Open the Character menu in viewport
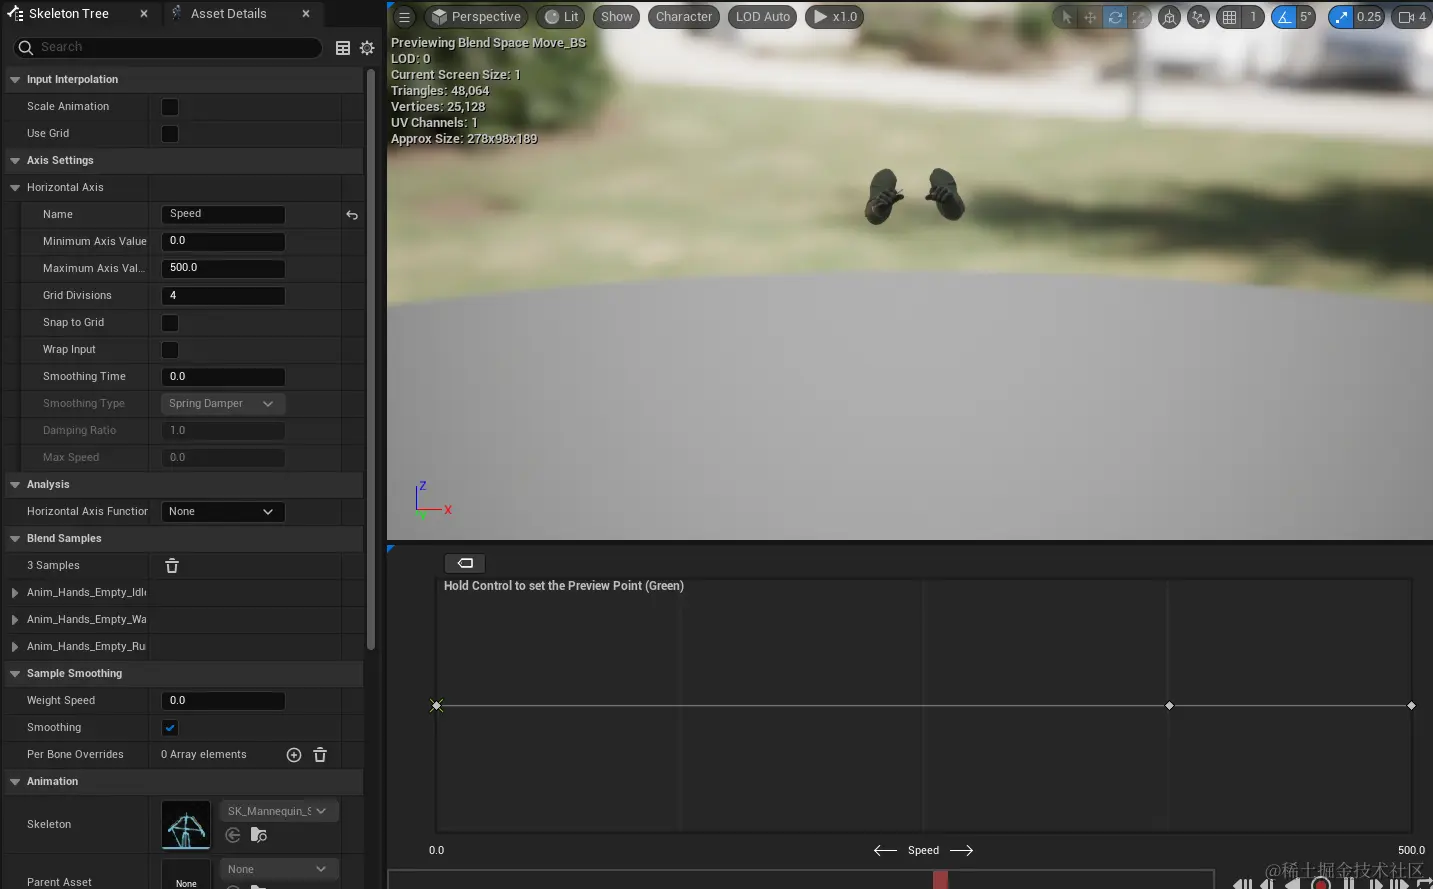This screenshot has height=889, width=1433. [684, 17]
